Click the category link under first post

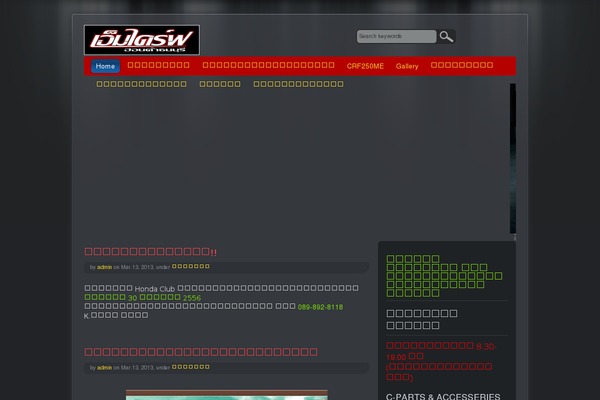point(190,267)
